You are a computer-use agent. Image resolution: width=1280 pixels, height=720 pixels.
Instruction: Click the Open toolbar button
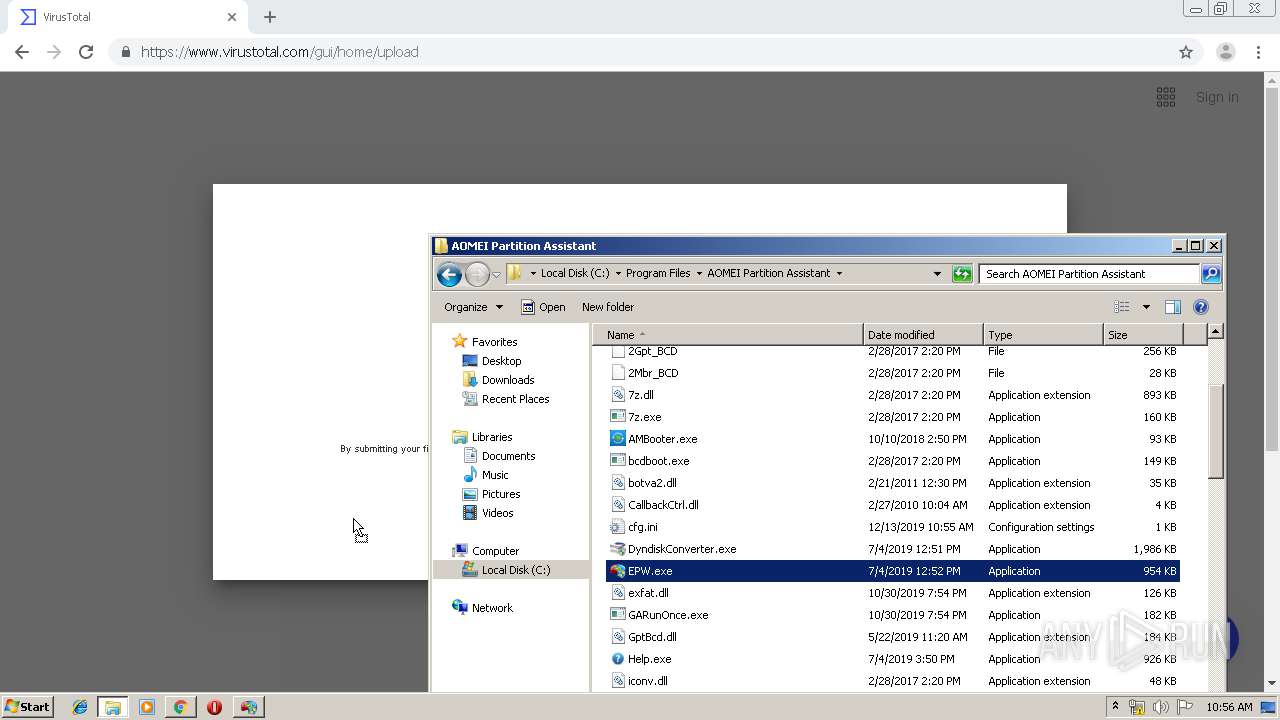point(543,307)
